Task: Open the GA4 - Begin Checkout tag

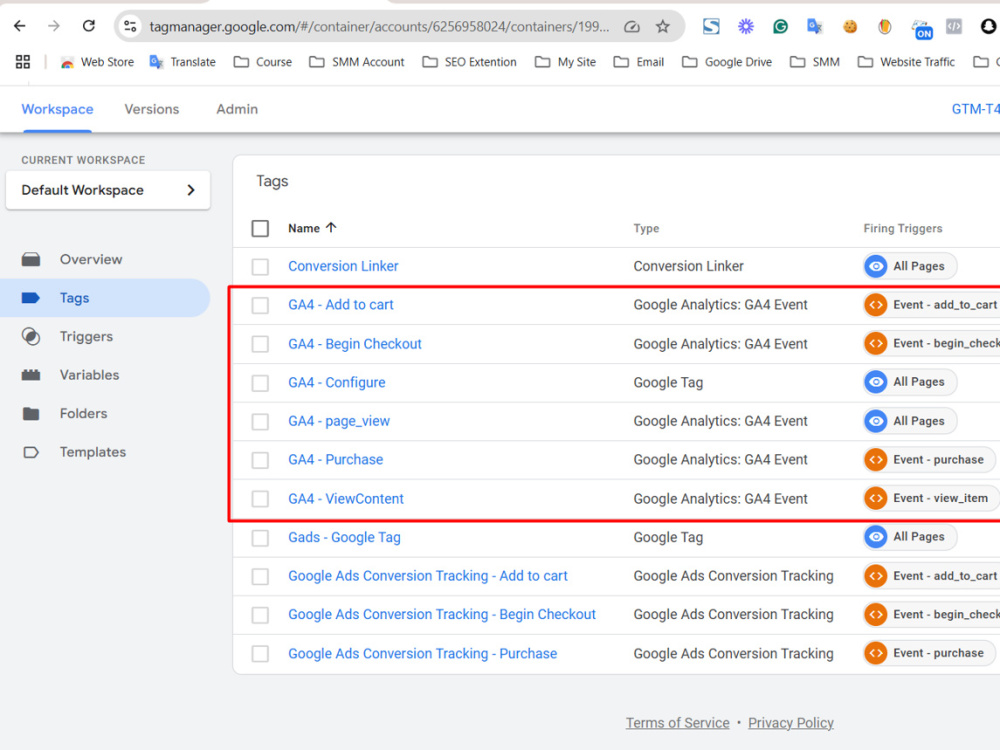Action: coord(355,344)
